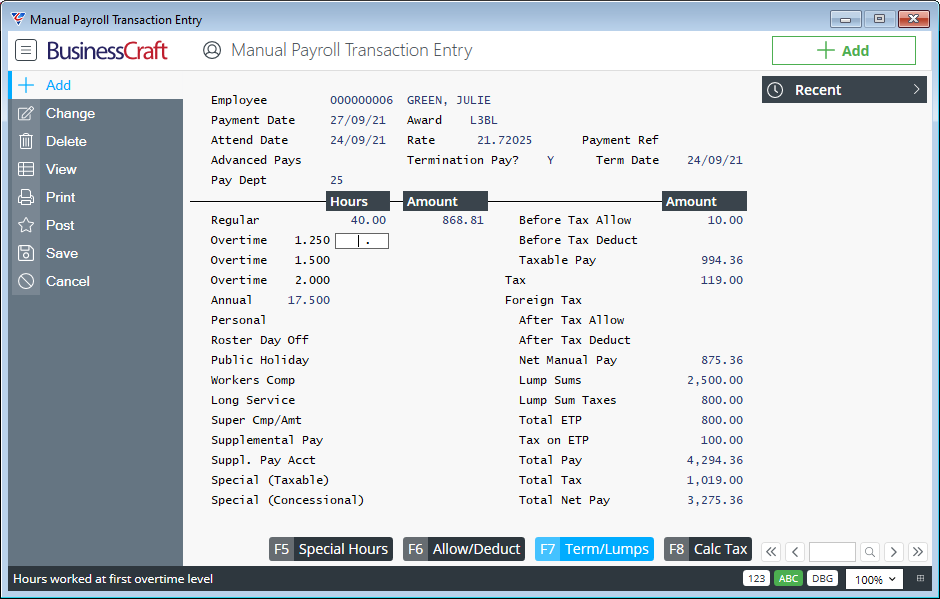This screenshot has height=599, width=940.
Task: Click employee name GREEN, JULIE
Action: click(x=448, y=100)
